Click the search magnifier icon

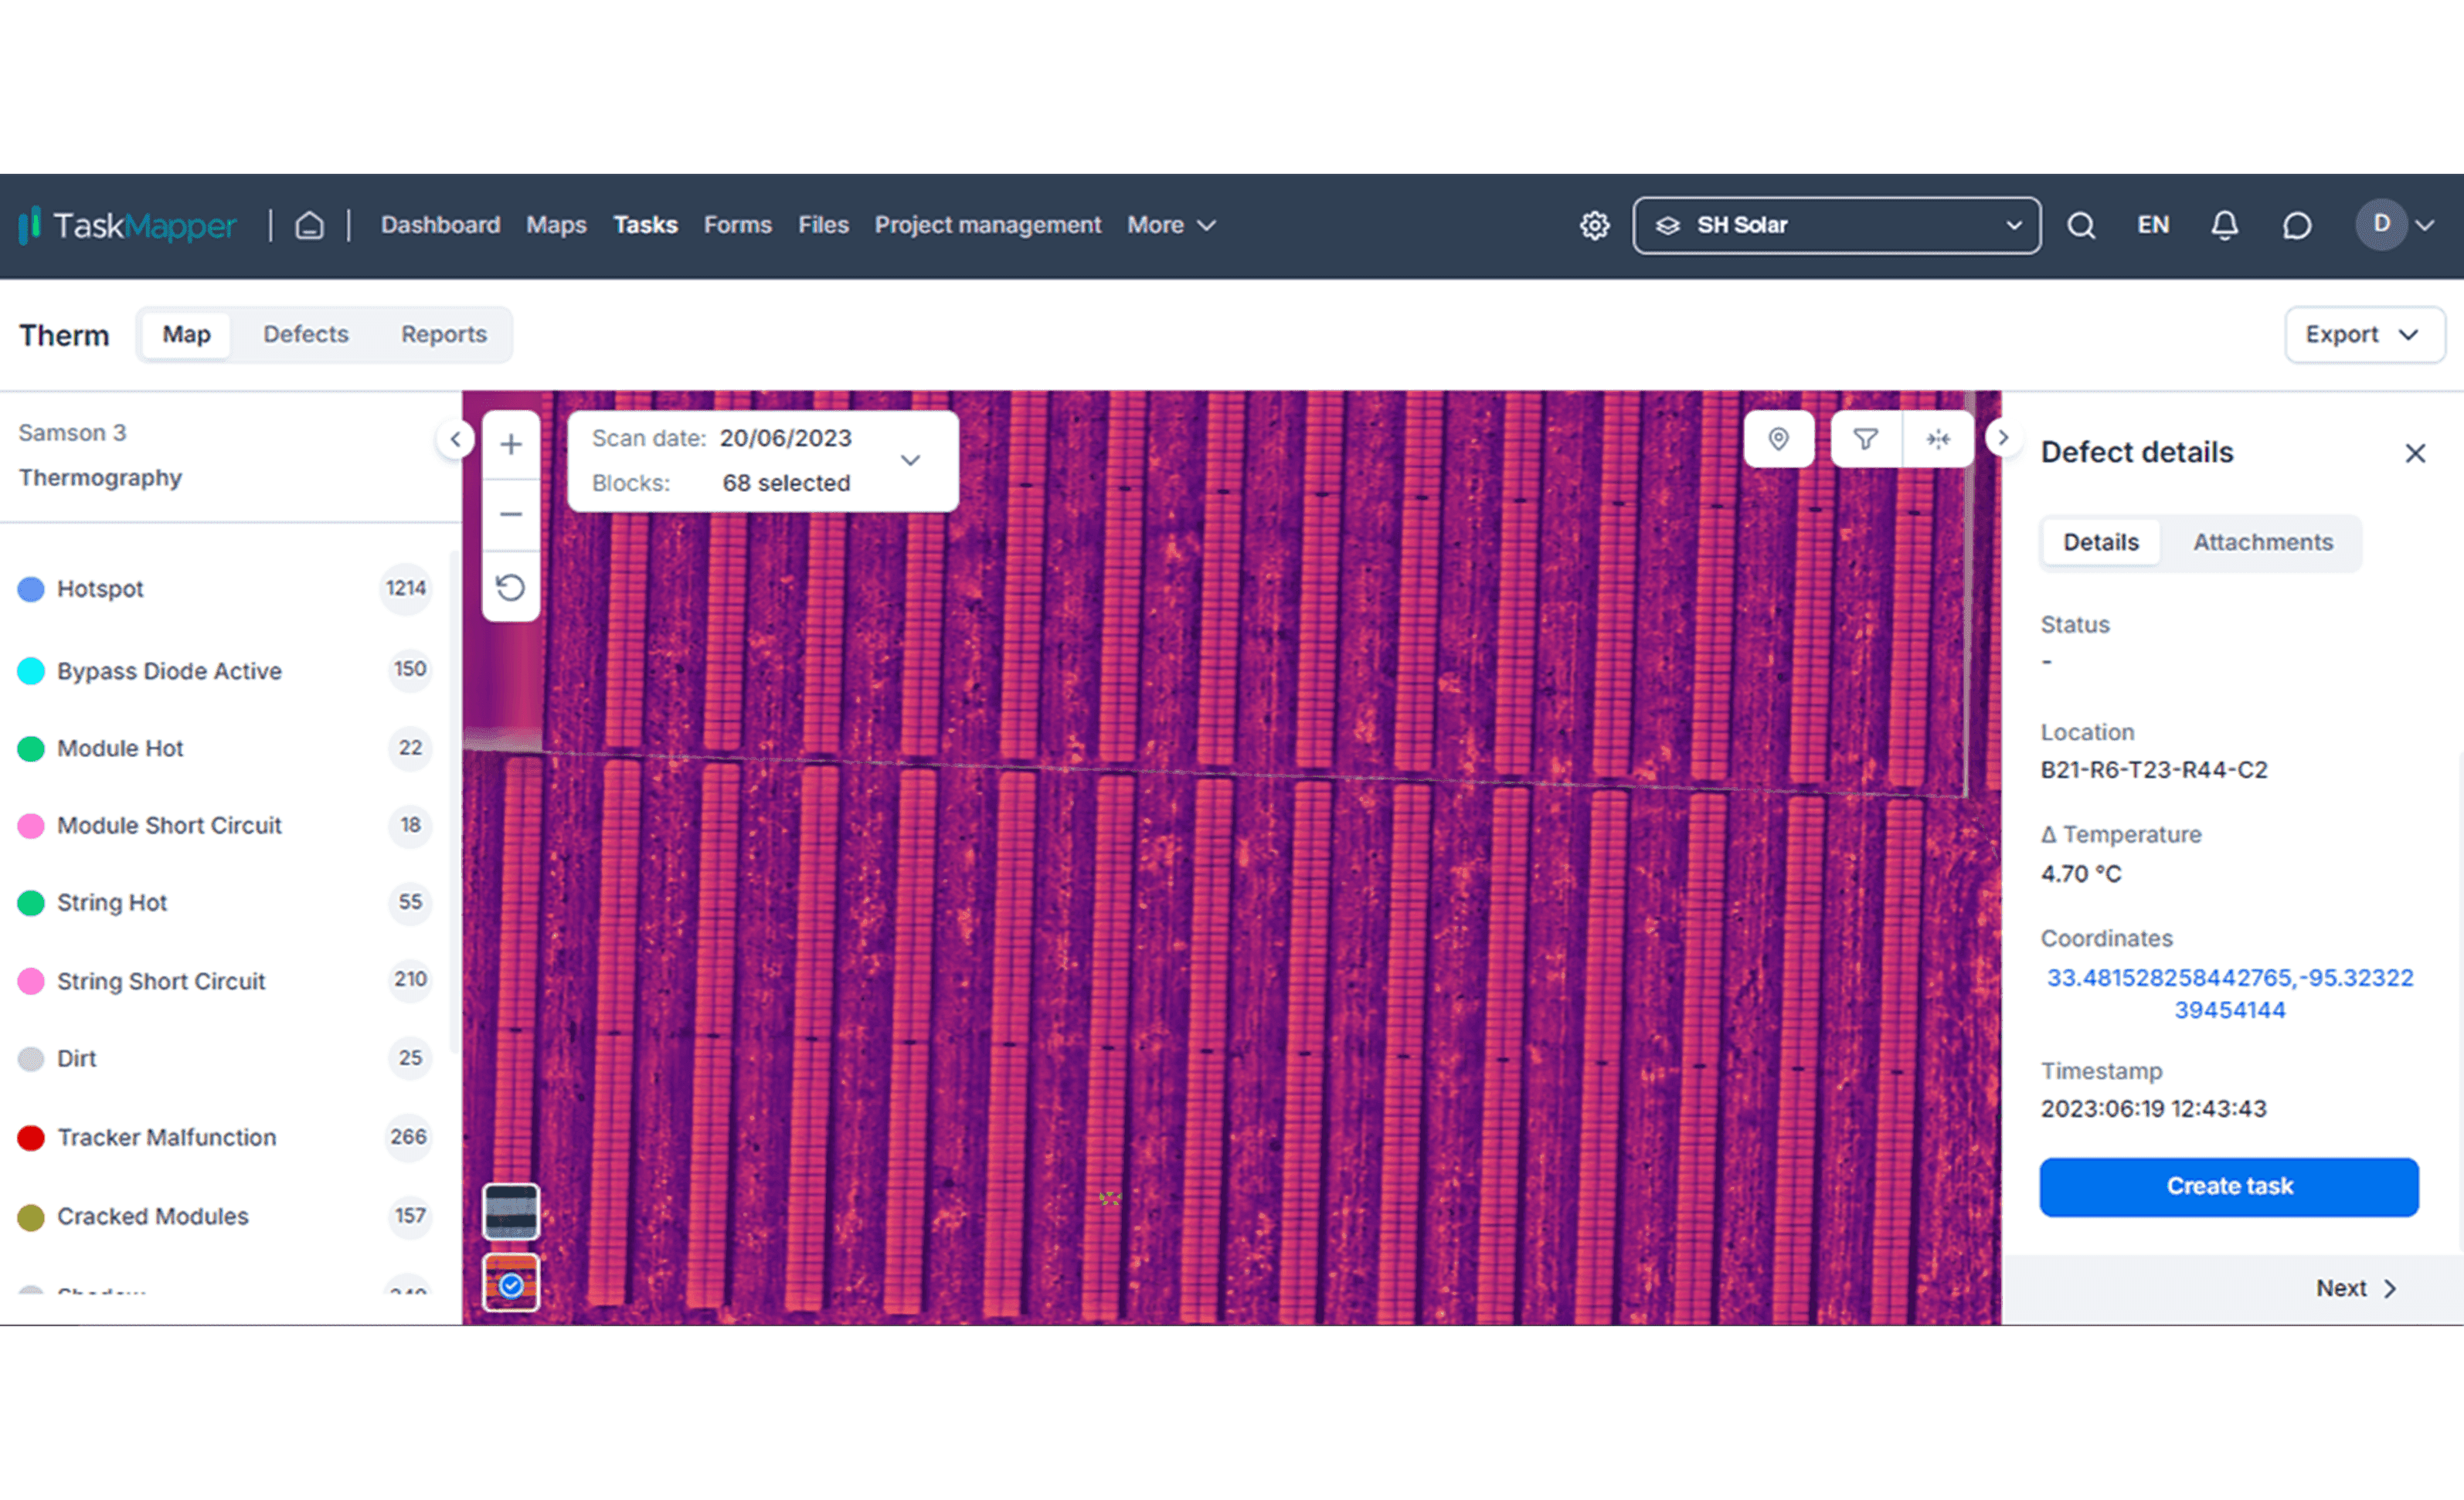(2081, 225)
